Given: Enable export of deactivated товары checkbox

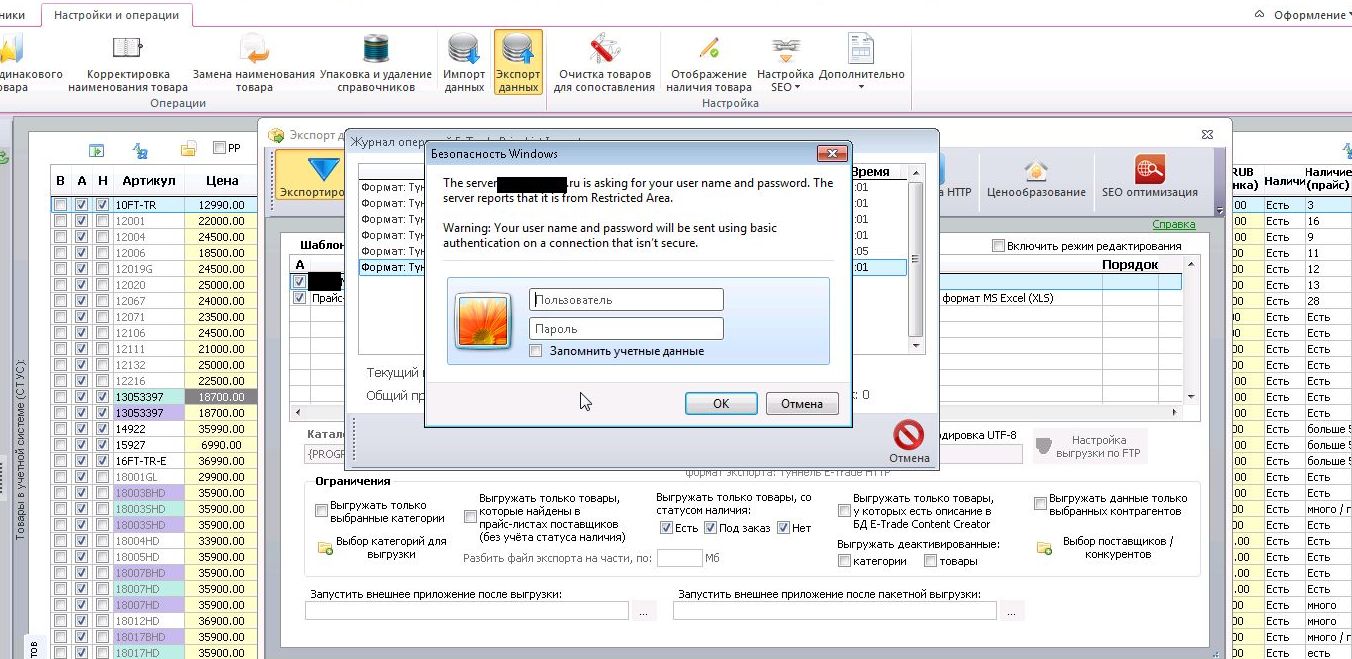Looking at the screenshot, I should pyautogui.click(x=931, y=561).
